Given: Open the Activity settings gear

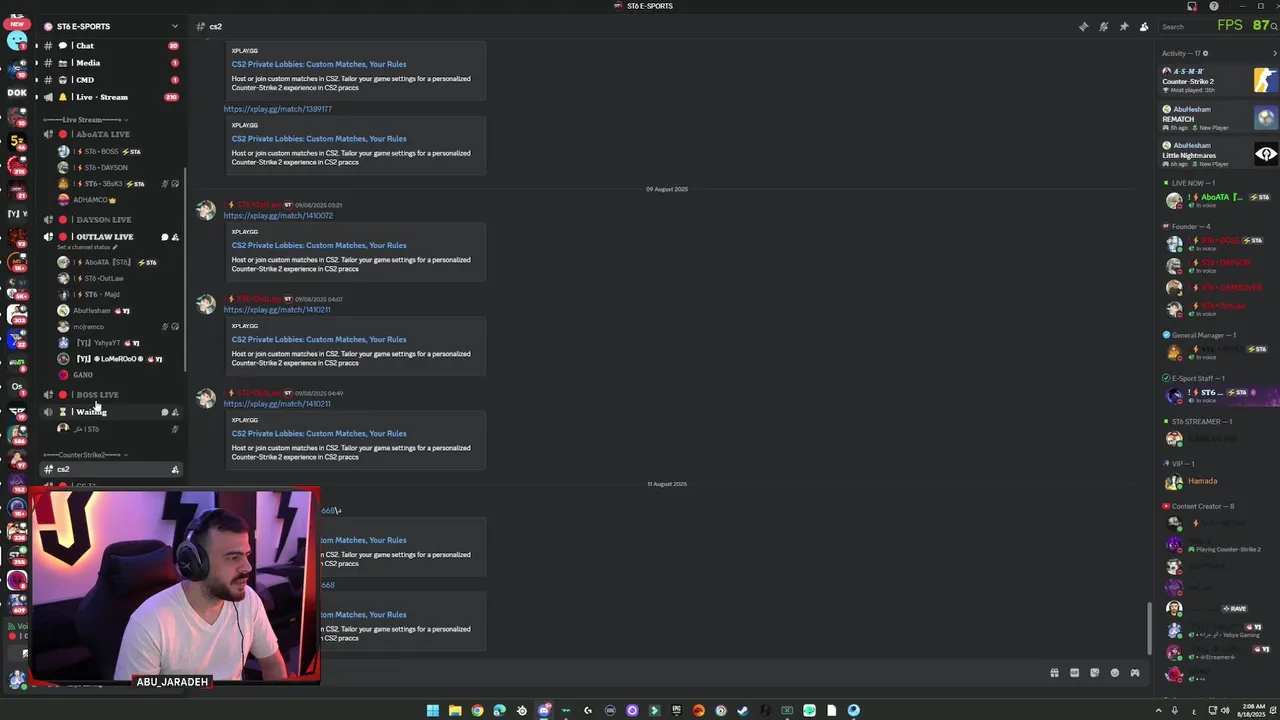Looking at the screenshot, I should click(x=1205, y=54).
